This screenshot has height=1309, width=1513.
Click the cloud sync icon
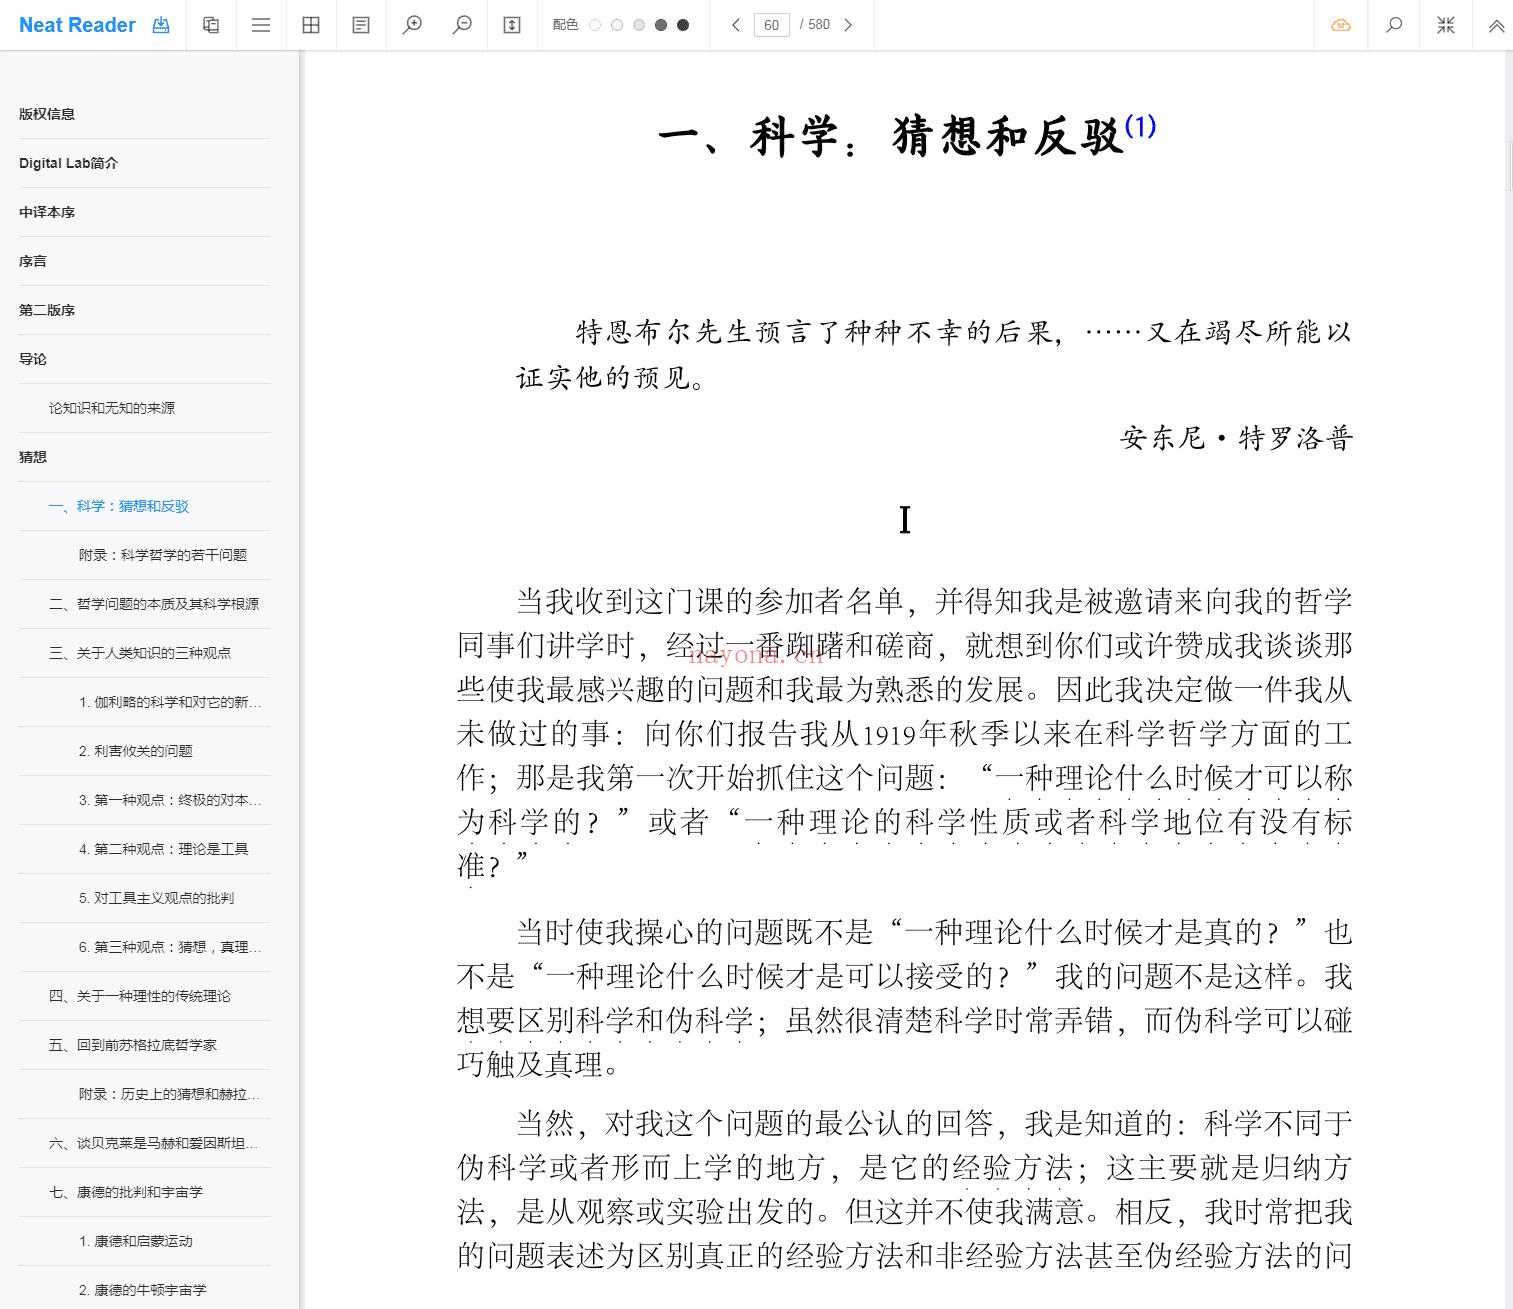[x=1341, y=25]
